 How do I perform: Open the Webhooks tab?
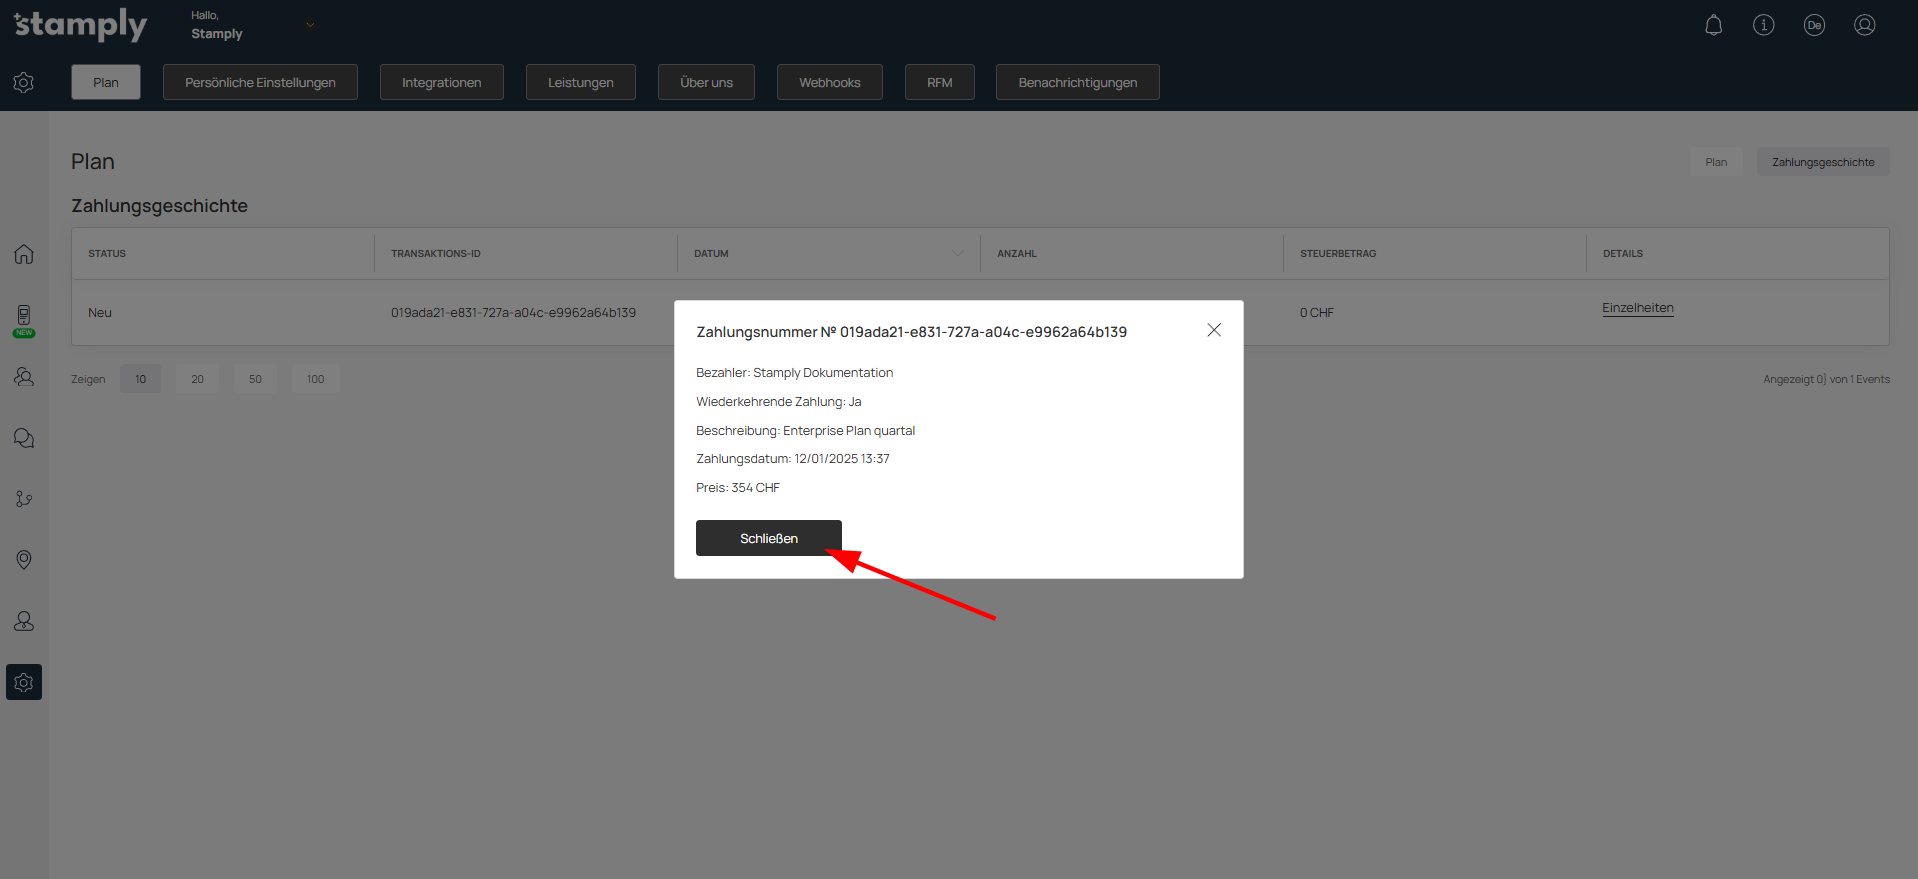click(x=829, y=82)
